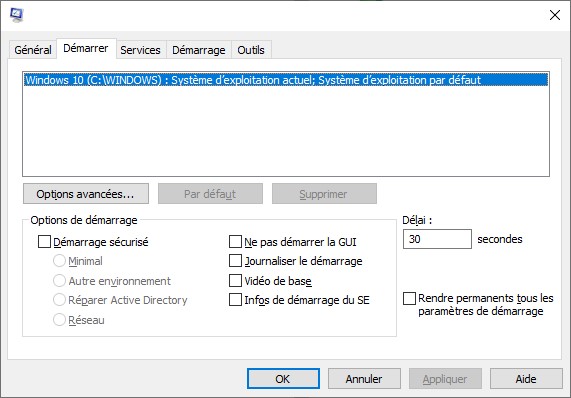Switch to the Général tab
571x398 pixels.
pyautogui.click(x=33, y=50)
